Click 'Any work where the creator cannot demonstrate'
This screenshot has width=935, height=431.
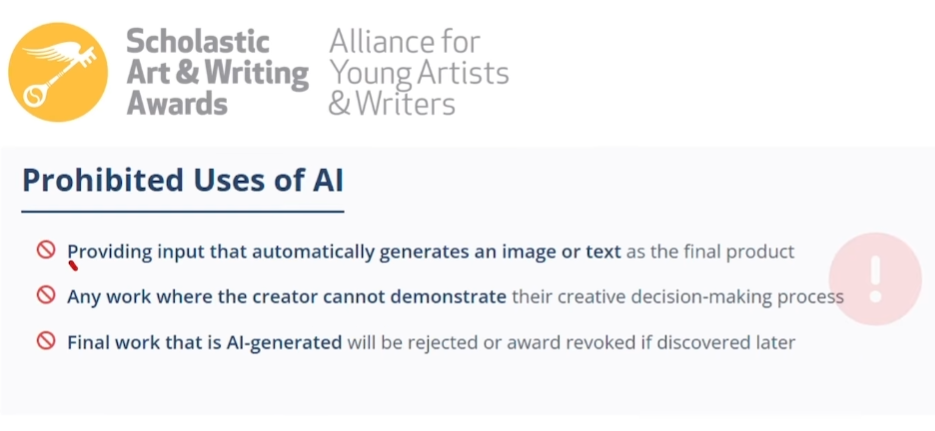pyautogui.click(x=286, y=297)
